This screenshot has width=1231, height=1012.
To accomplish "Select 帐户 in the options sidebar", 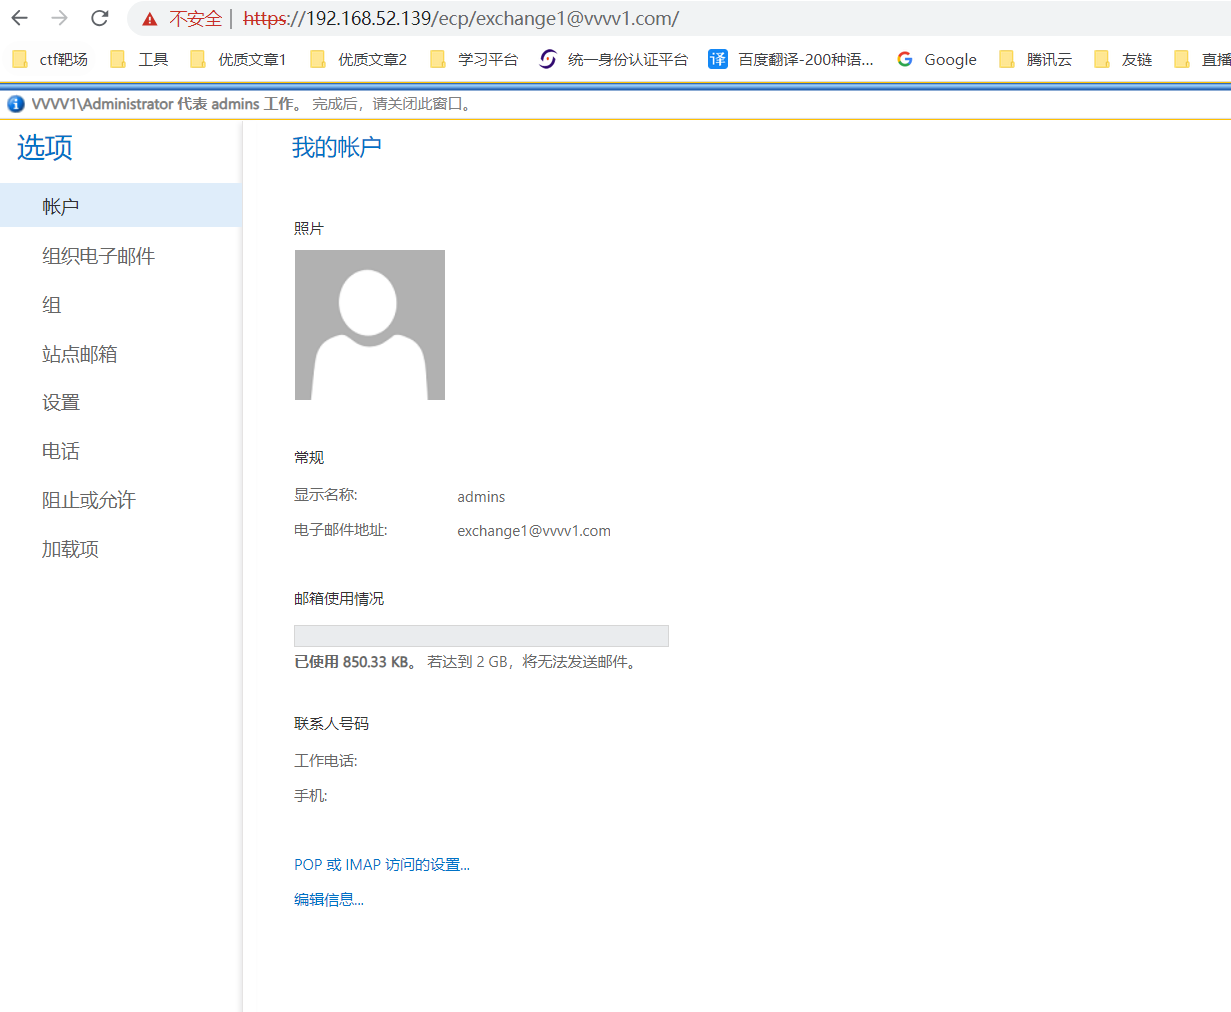I will (61, 206).
